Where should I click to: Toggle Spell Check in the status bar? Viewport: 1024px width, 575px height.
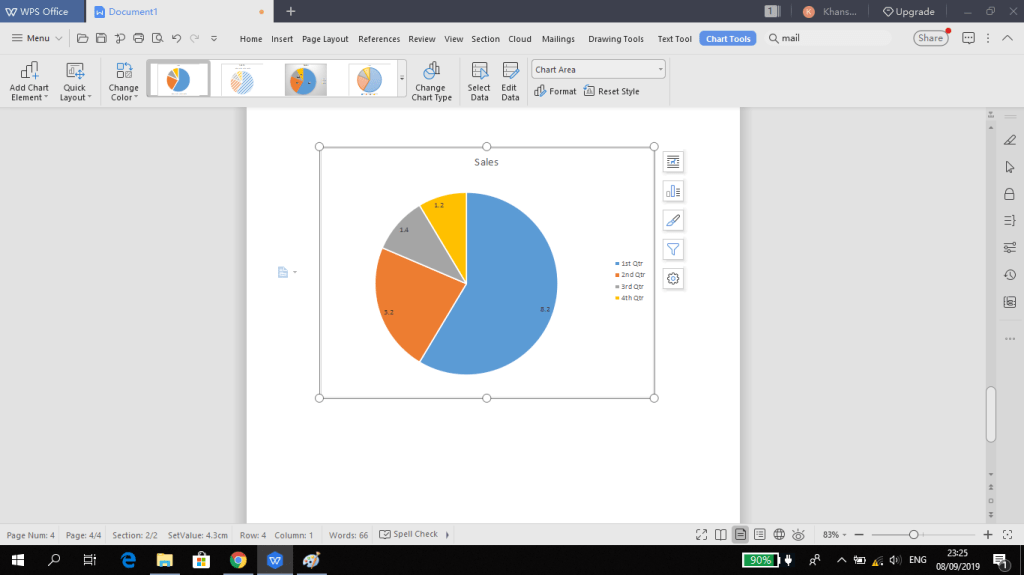pos(409,535)
